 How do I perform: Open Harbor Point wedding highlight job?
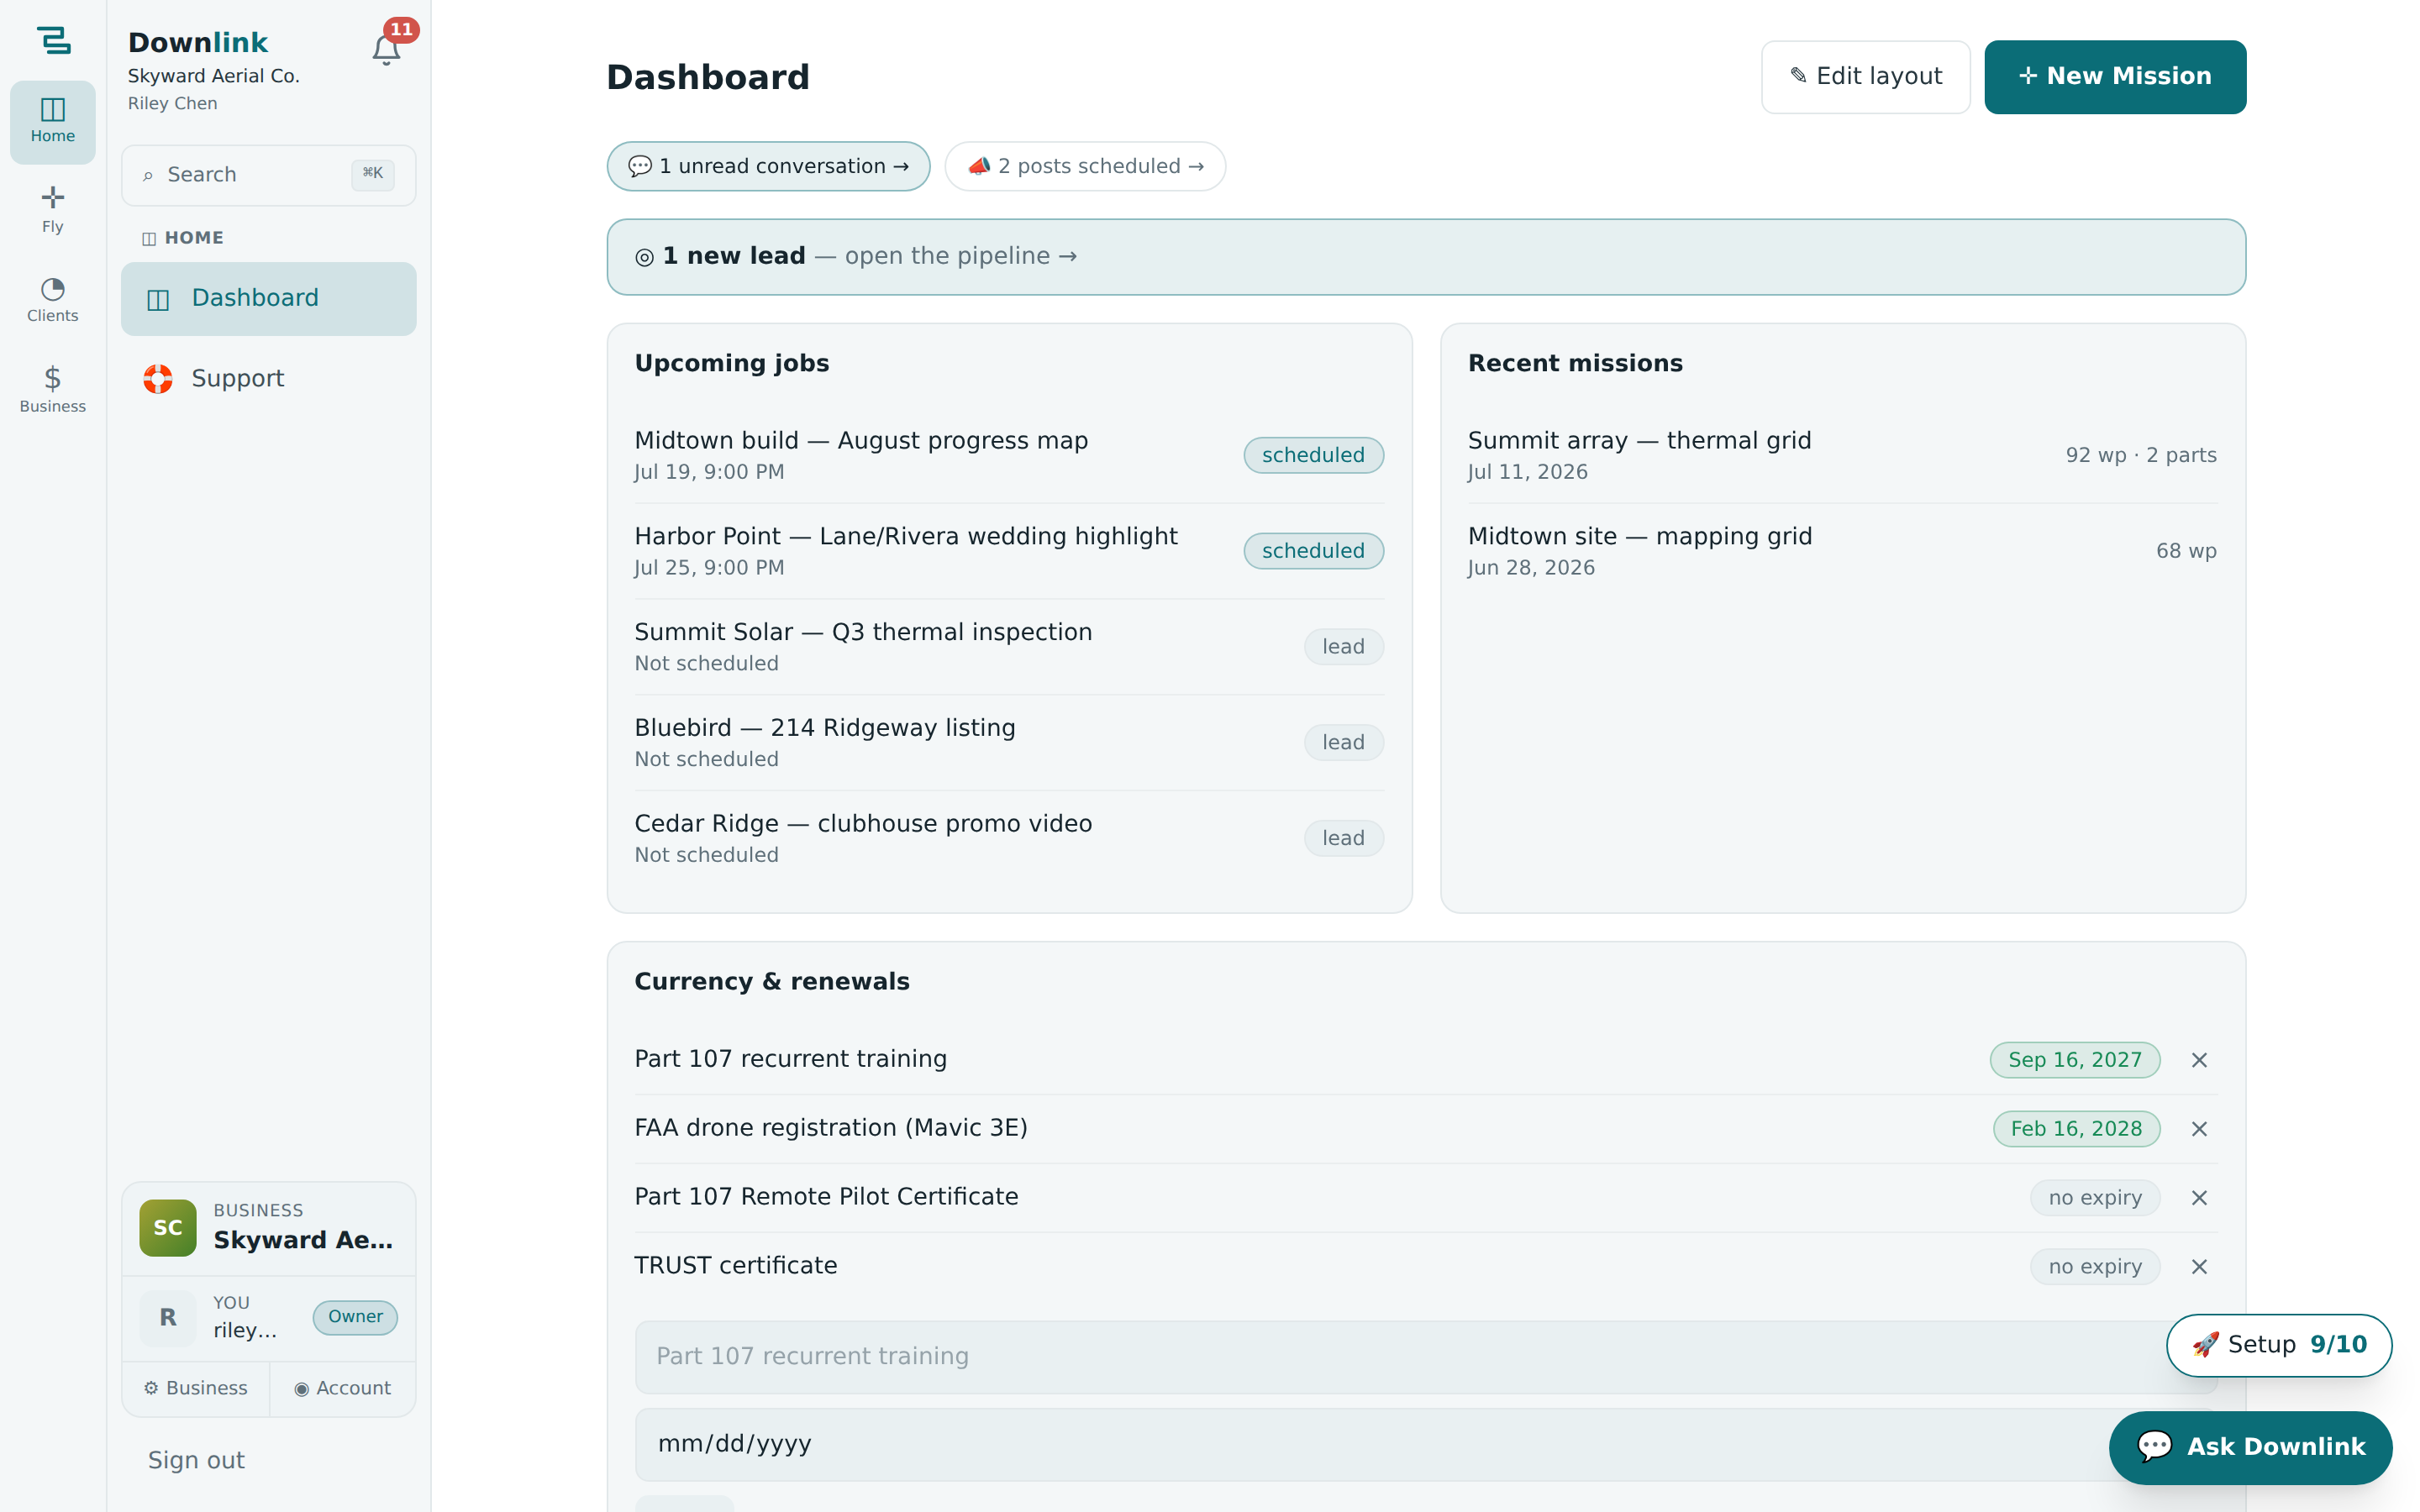1009,551
